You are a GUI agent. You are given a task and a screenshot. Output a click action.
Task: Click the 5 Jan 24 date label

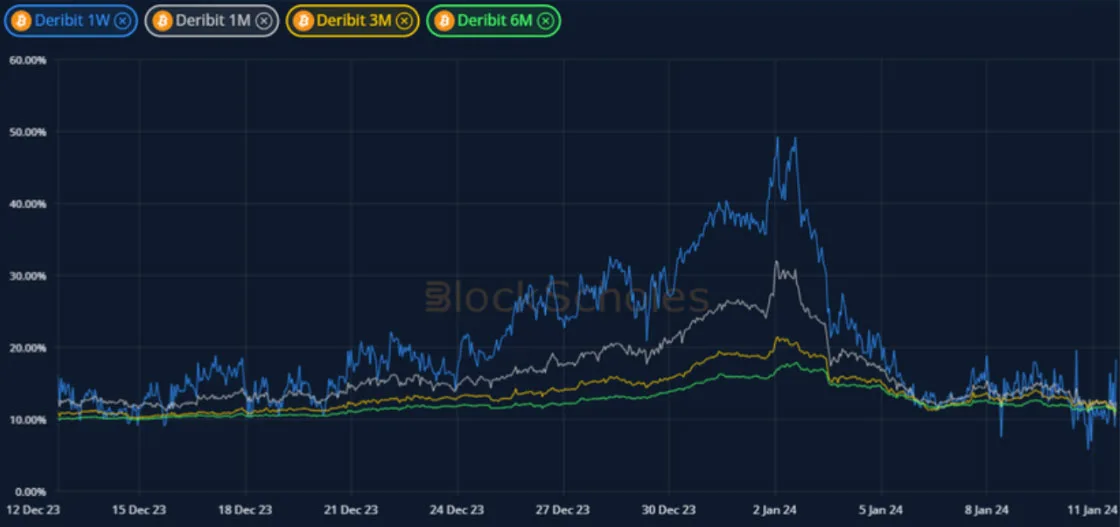pos(881,510)
